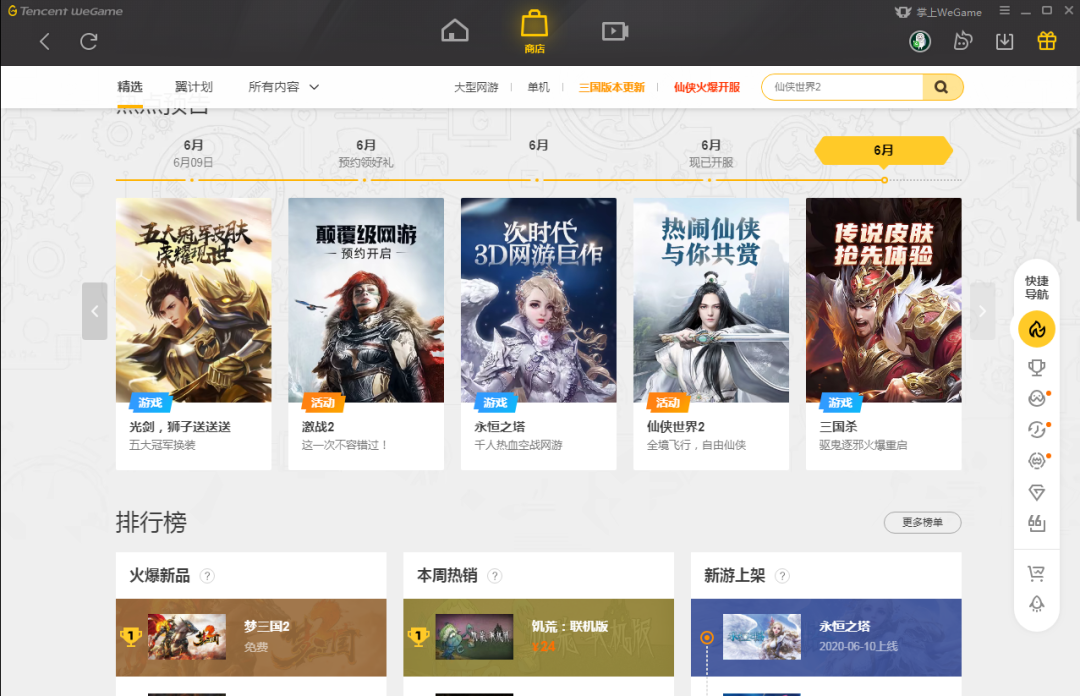Image resolution: width=1080 pixels, height=696 pixels.
Task: Click the yellow gift box icon
Action: [x=1046, y=41]
